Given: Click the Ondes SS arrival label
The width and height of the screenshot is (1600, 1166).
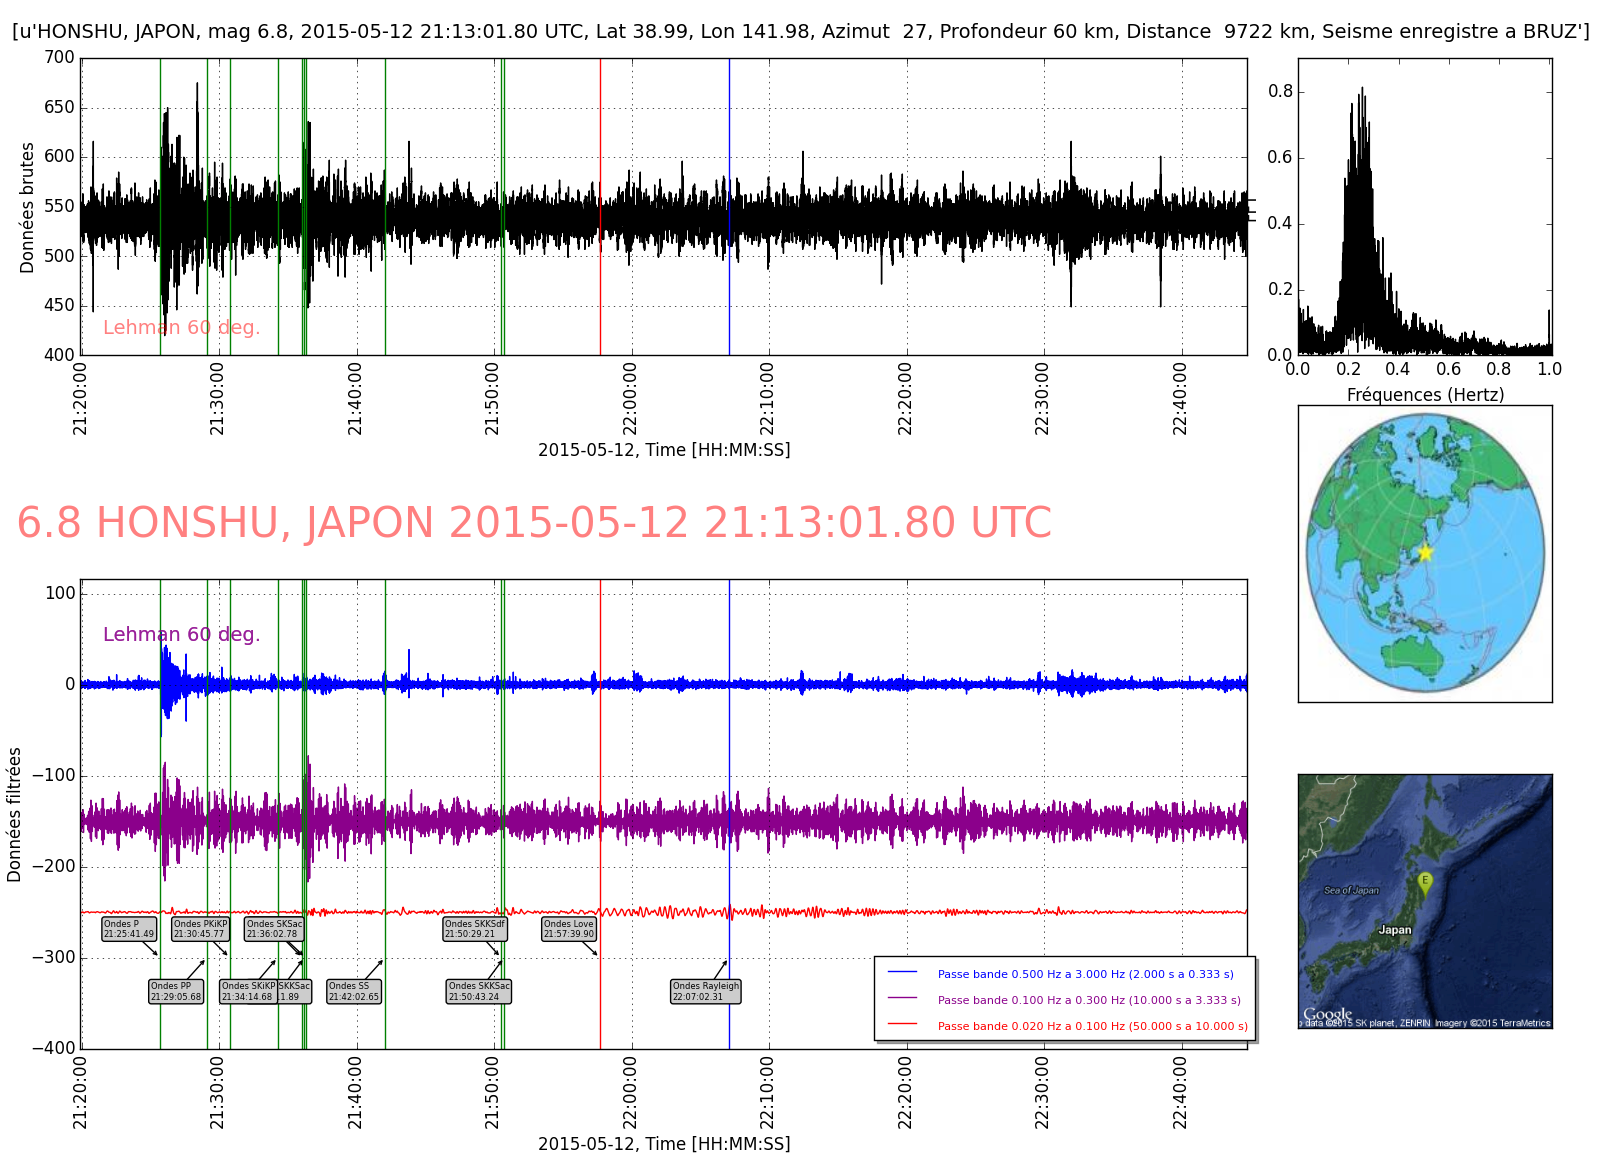Looking at the screenshot, I should click(x=354, y=991).
